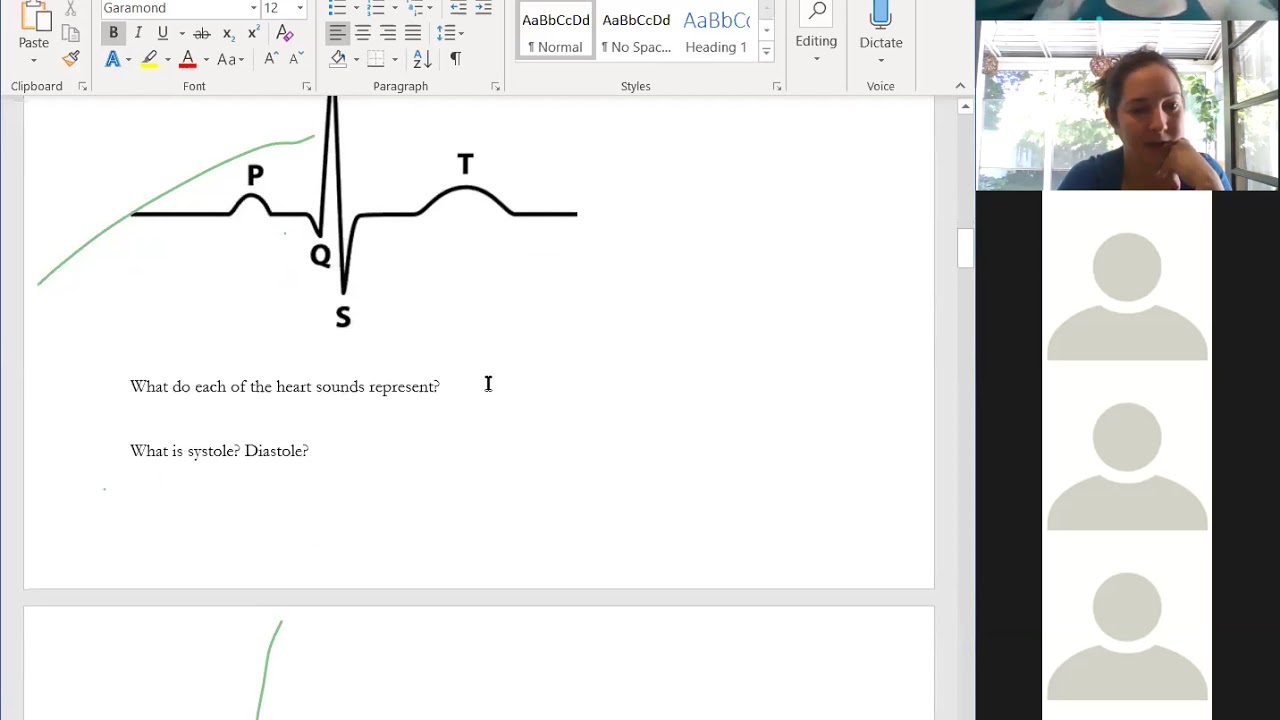The image size is (1280, 720).
Task: Click the Paste clipboard icon
Action: [x=34, y=16]
